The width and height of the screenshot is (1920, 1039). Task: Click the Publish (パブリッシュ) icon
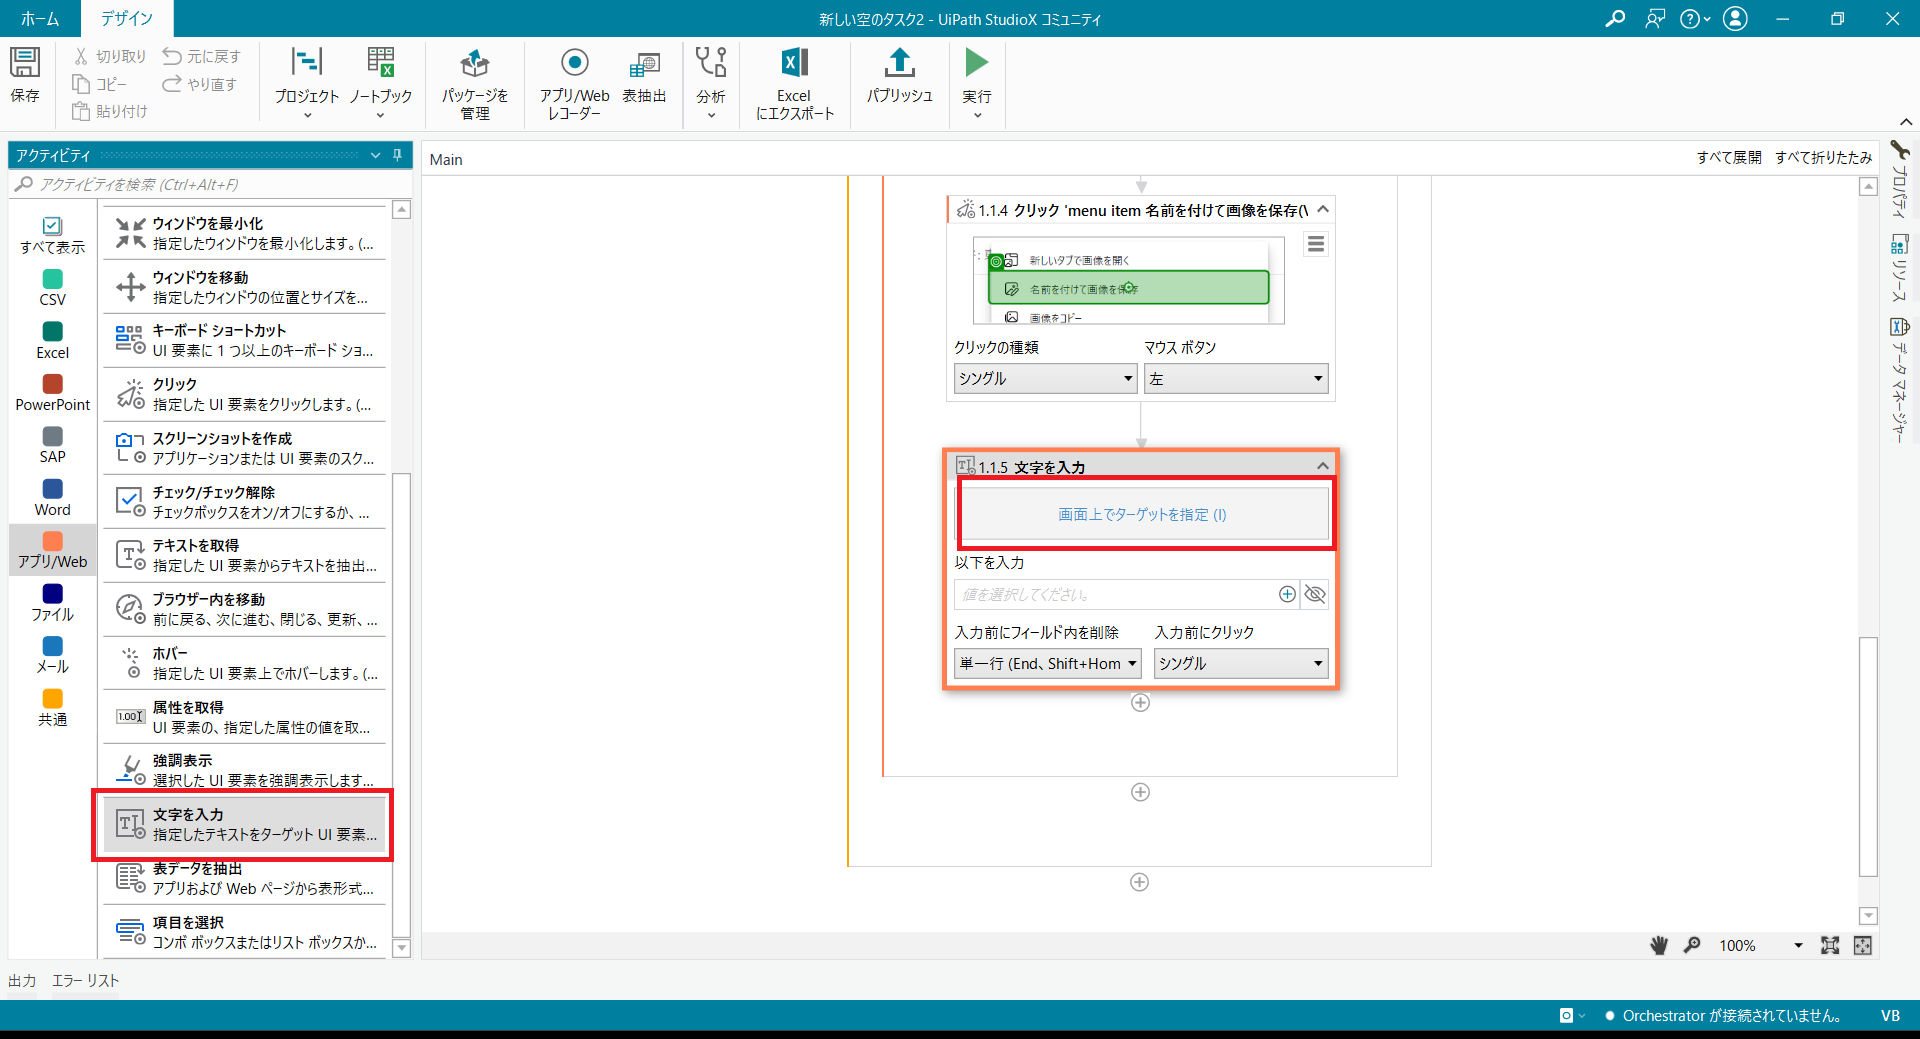[x=899, y=64]
